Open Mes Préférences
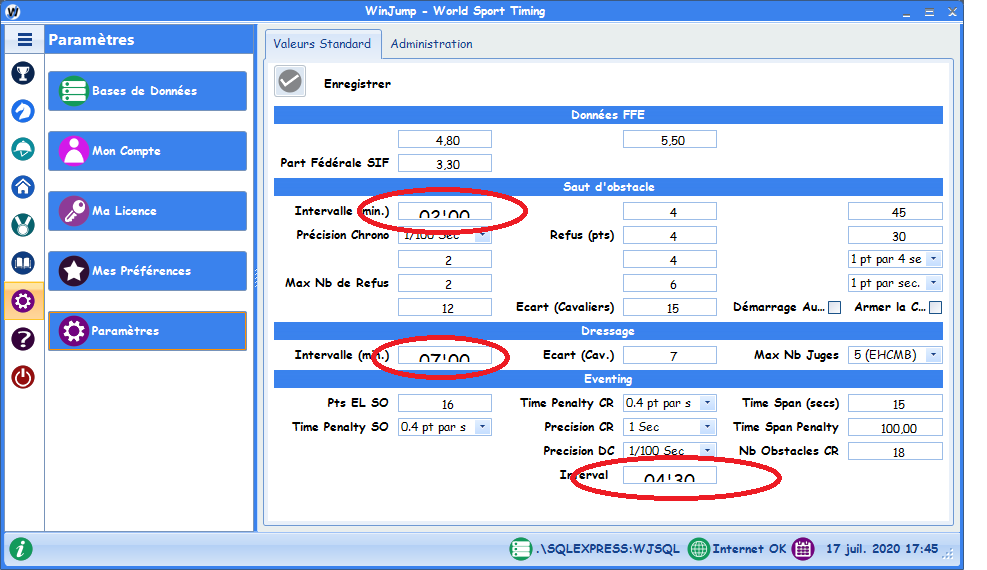Image resolution: width=987 pixels, height=570 pixels. tap(147, 271)
